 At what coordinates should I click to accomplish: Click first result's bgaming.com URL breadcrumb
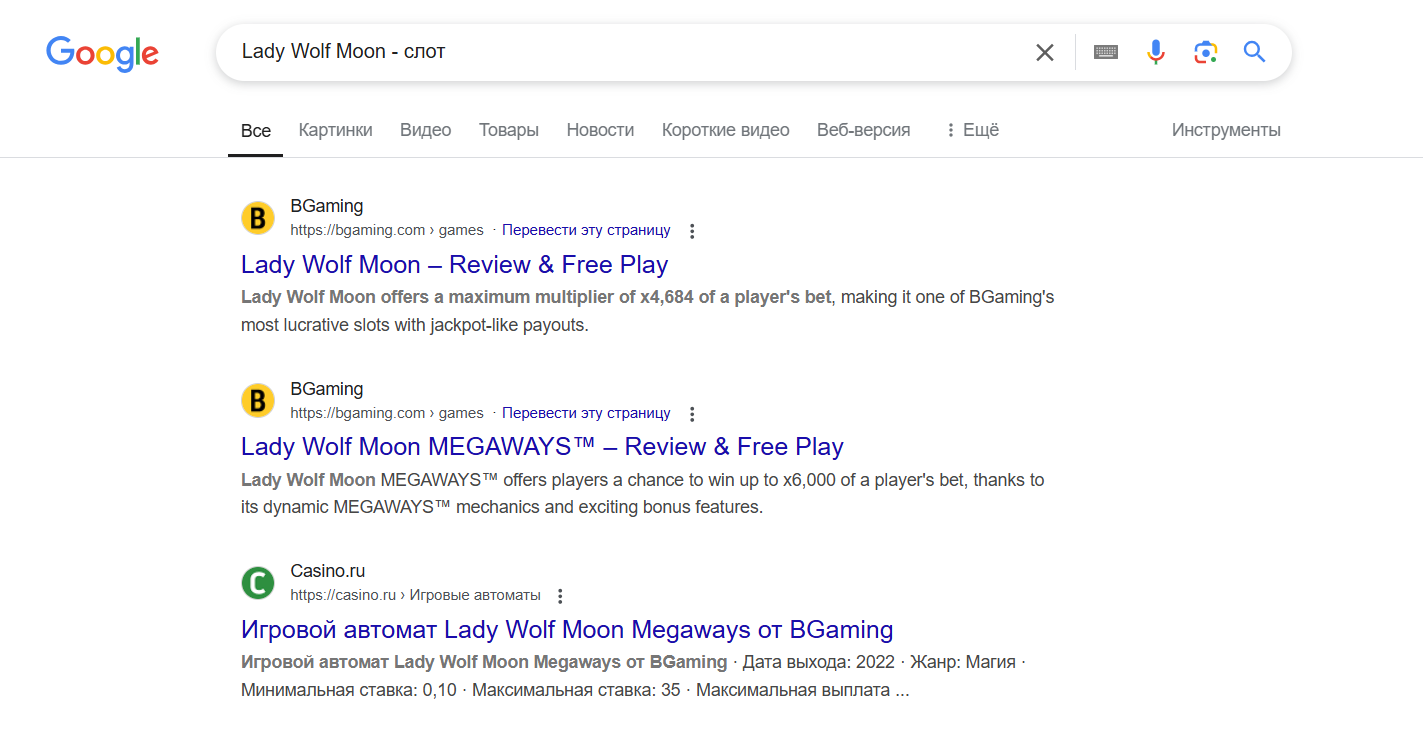387,230
